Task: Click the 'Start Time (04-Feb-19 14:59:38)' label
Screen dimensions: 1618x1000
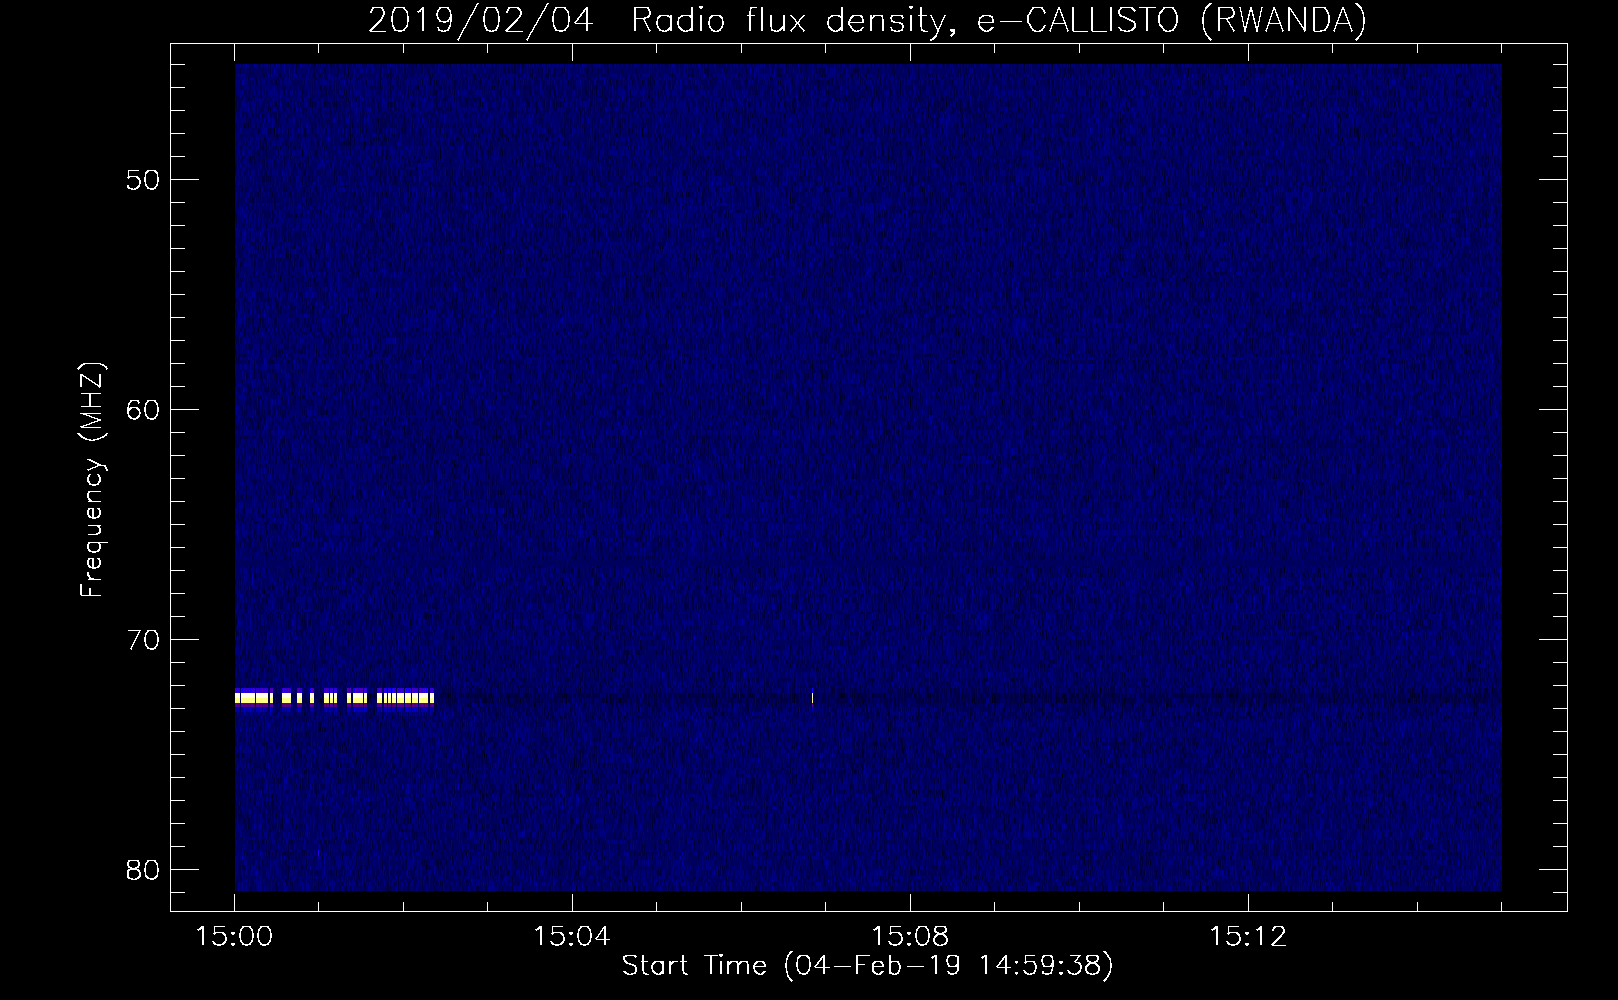Action: click(x=867, y=966)
